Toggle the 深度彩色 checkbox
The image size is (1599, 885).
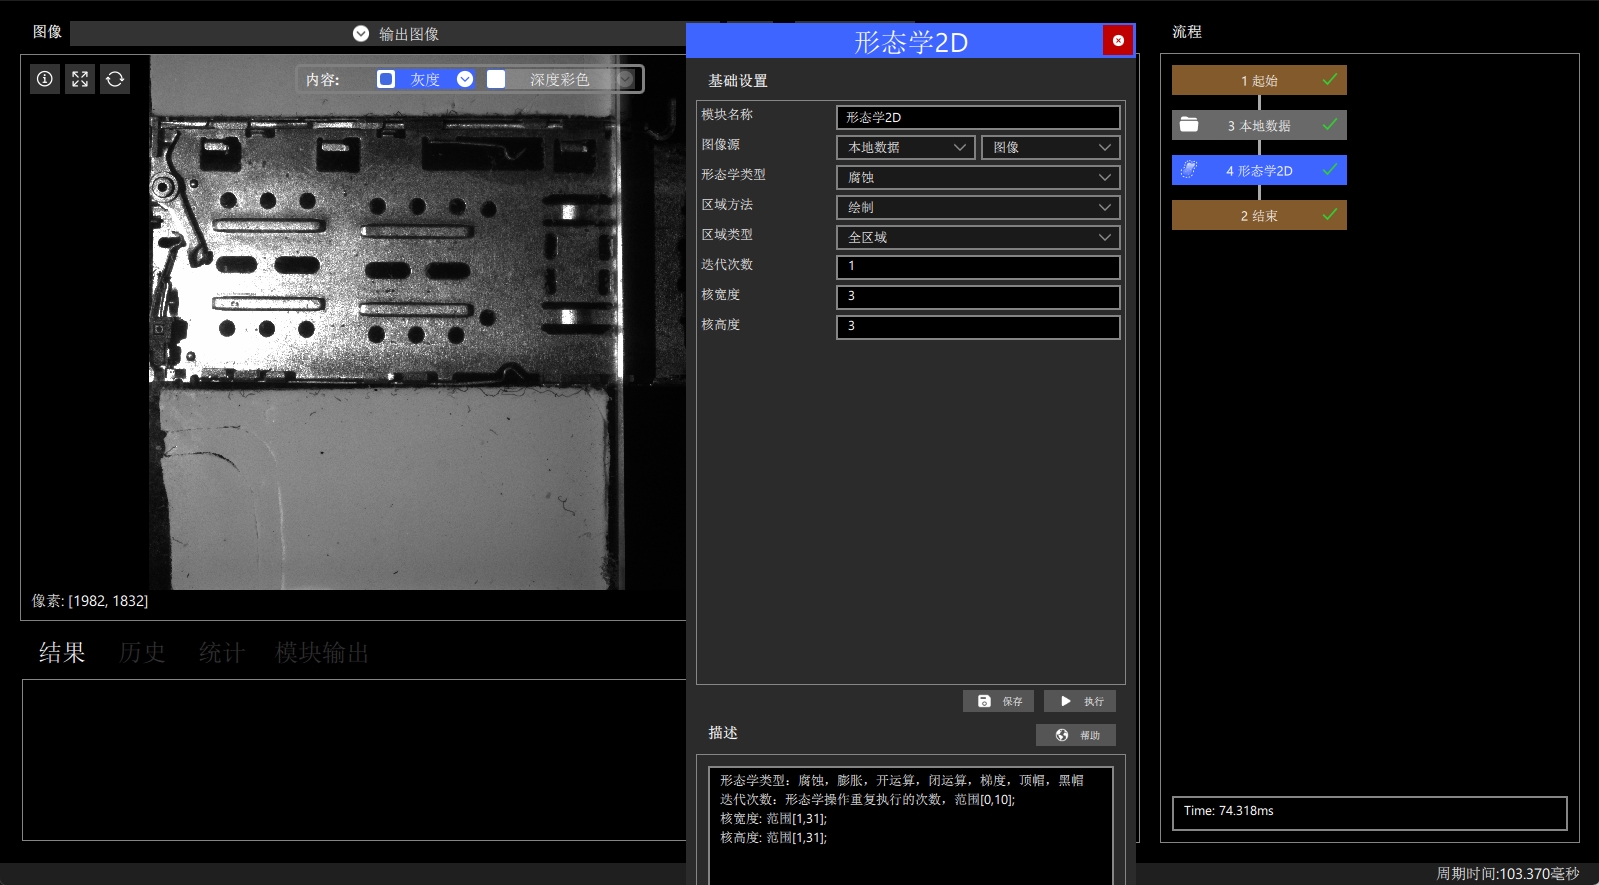coord(496,79)
